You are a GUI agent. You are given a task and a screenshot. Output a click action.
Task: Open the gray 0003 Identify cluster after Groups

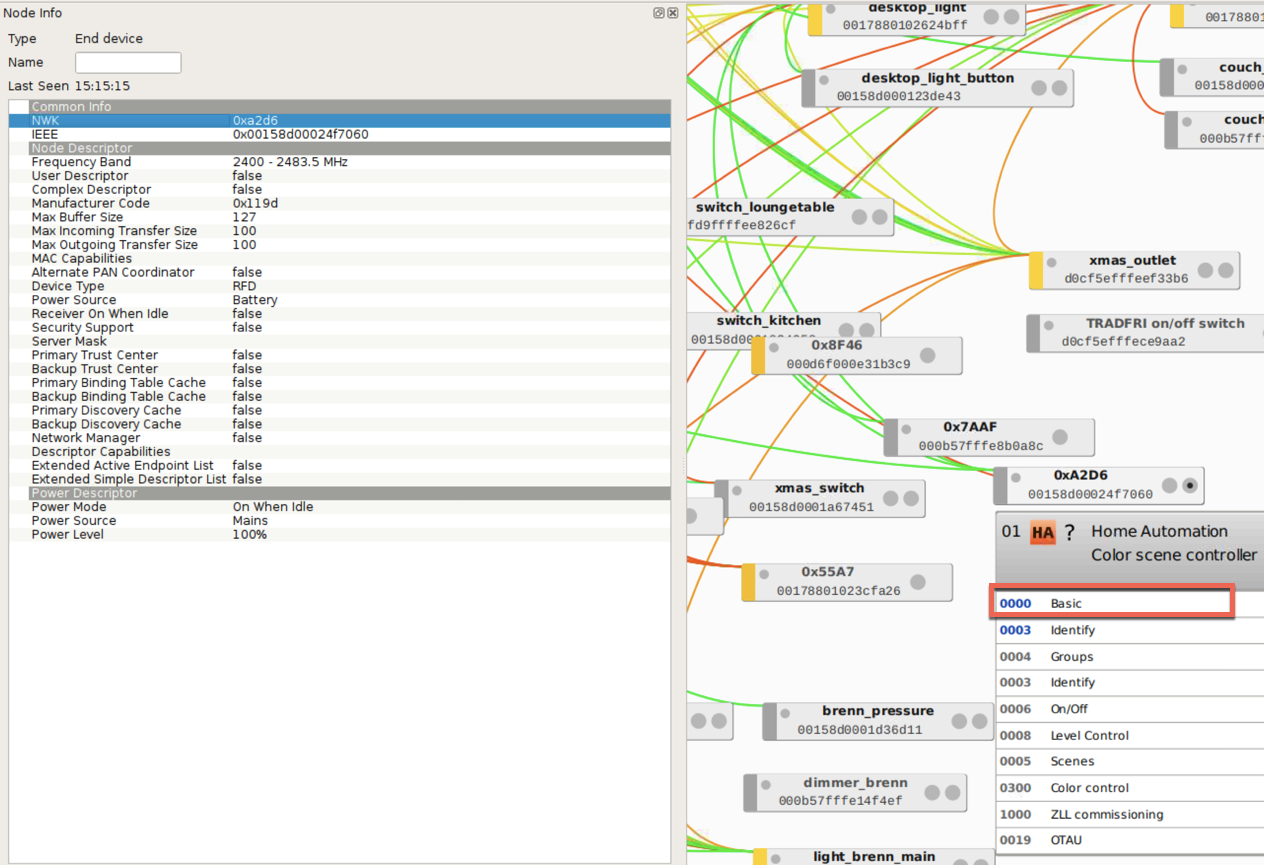[x=1130, y=682]
